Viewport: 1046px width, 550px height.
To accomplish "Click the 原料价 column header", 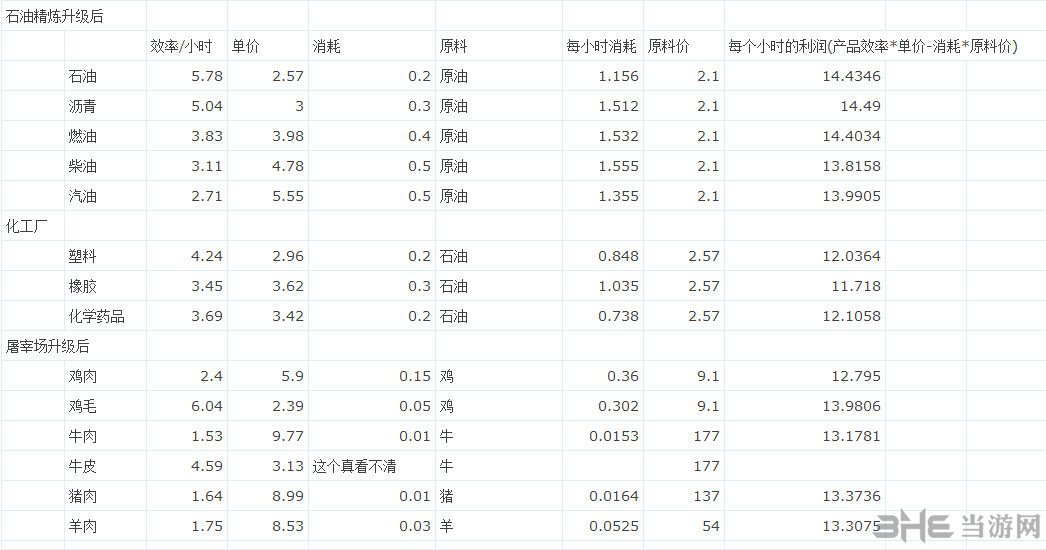I will (x=668, y=46).
